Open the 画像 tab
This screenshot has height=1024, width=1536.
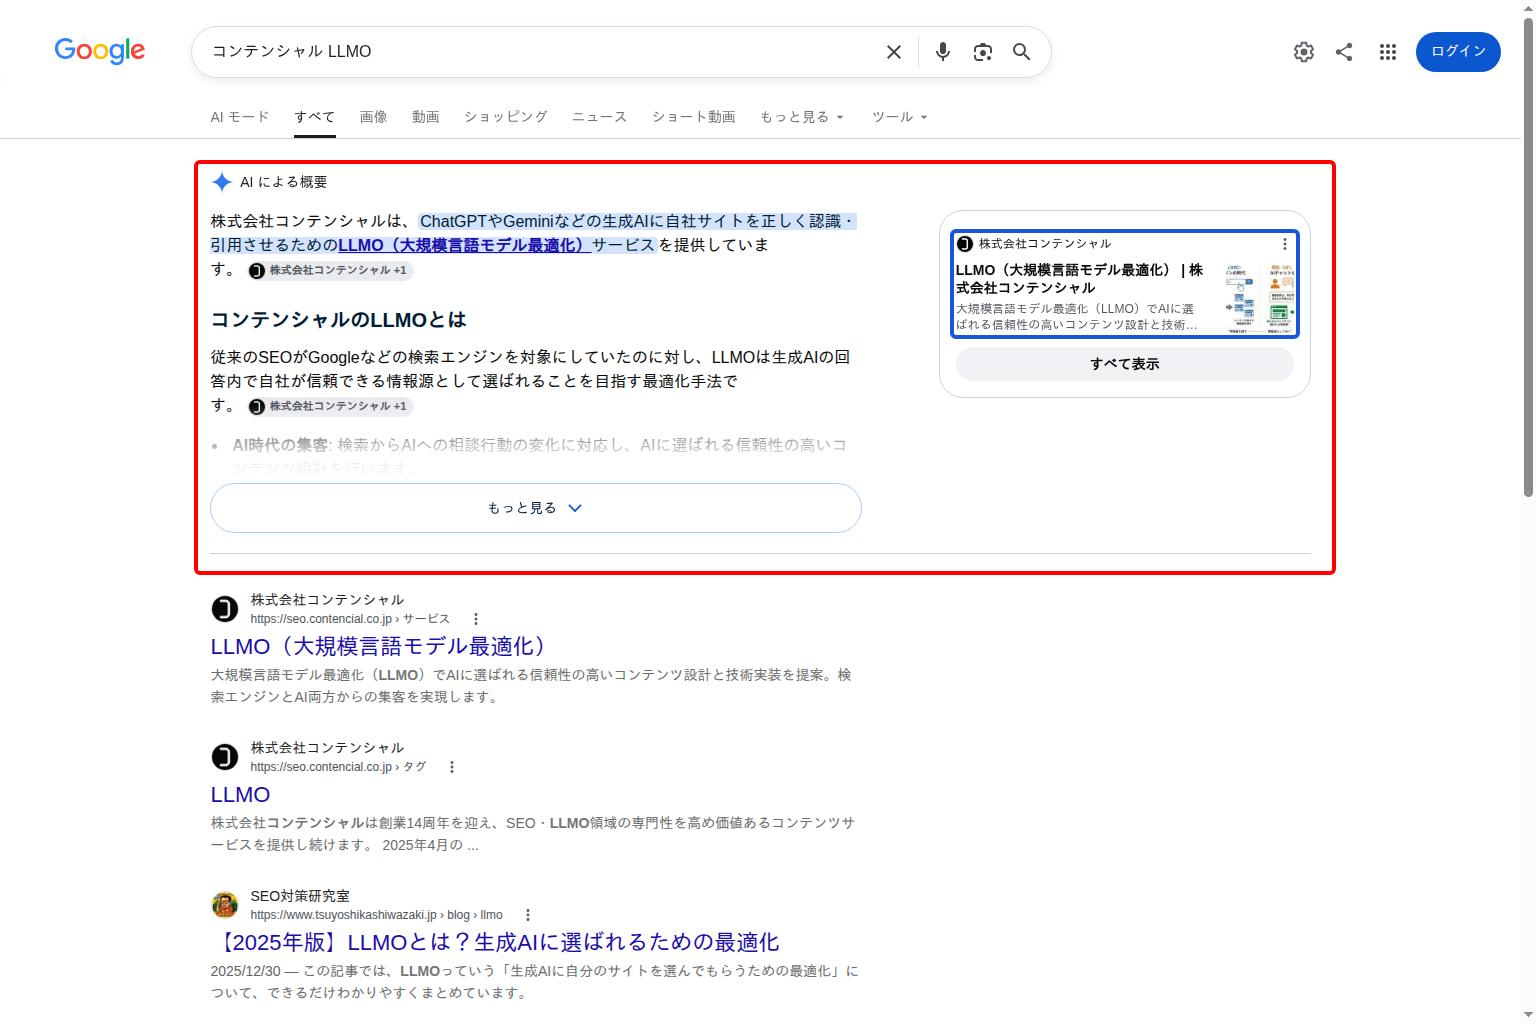click(x=373, y=117)
